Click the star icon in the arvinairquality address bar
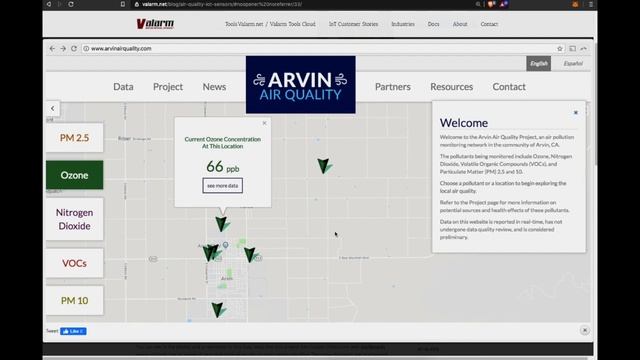This screenshot has width=640, height=360. click(x=560, y=48)
